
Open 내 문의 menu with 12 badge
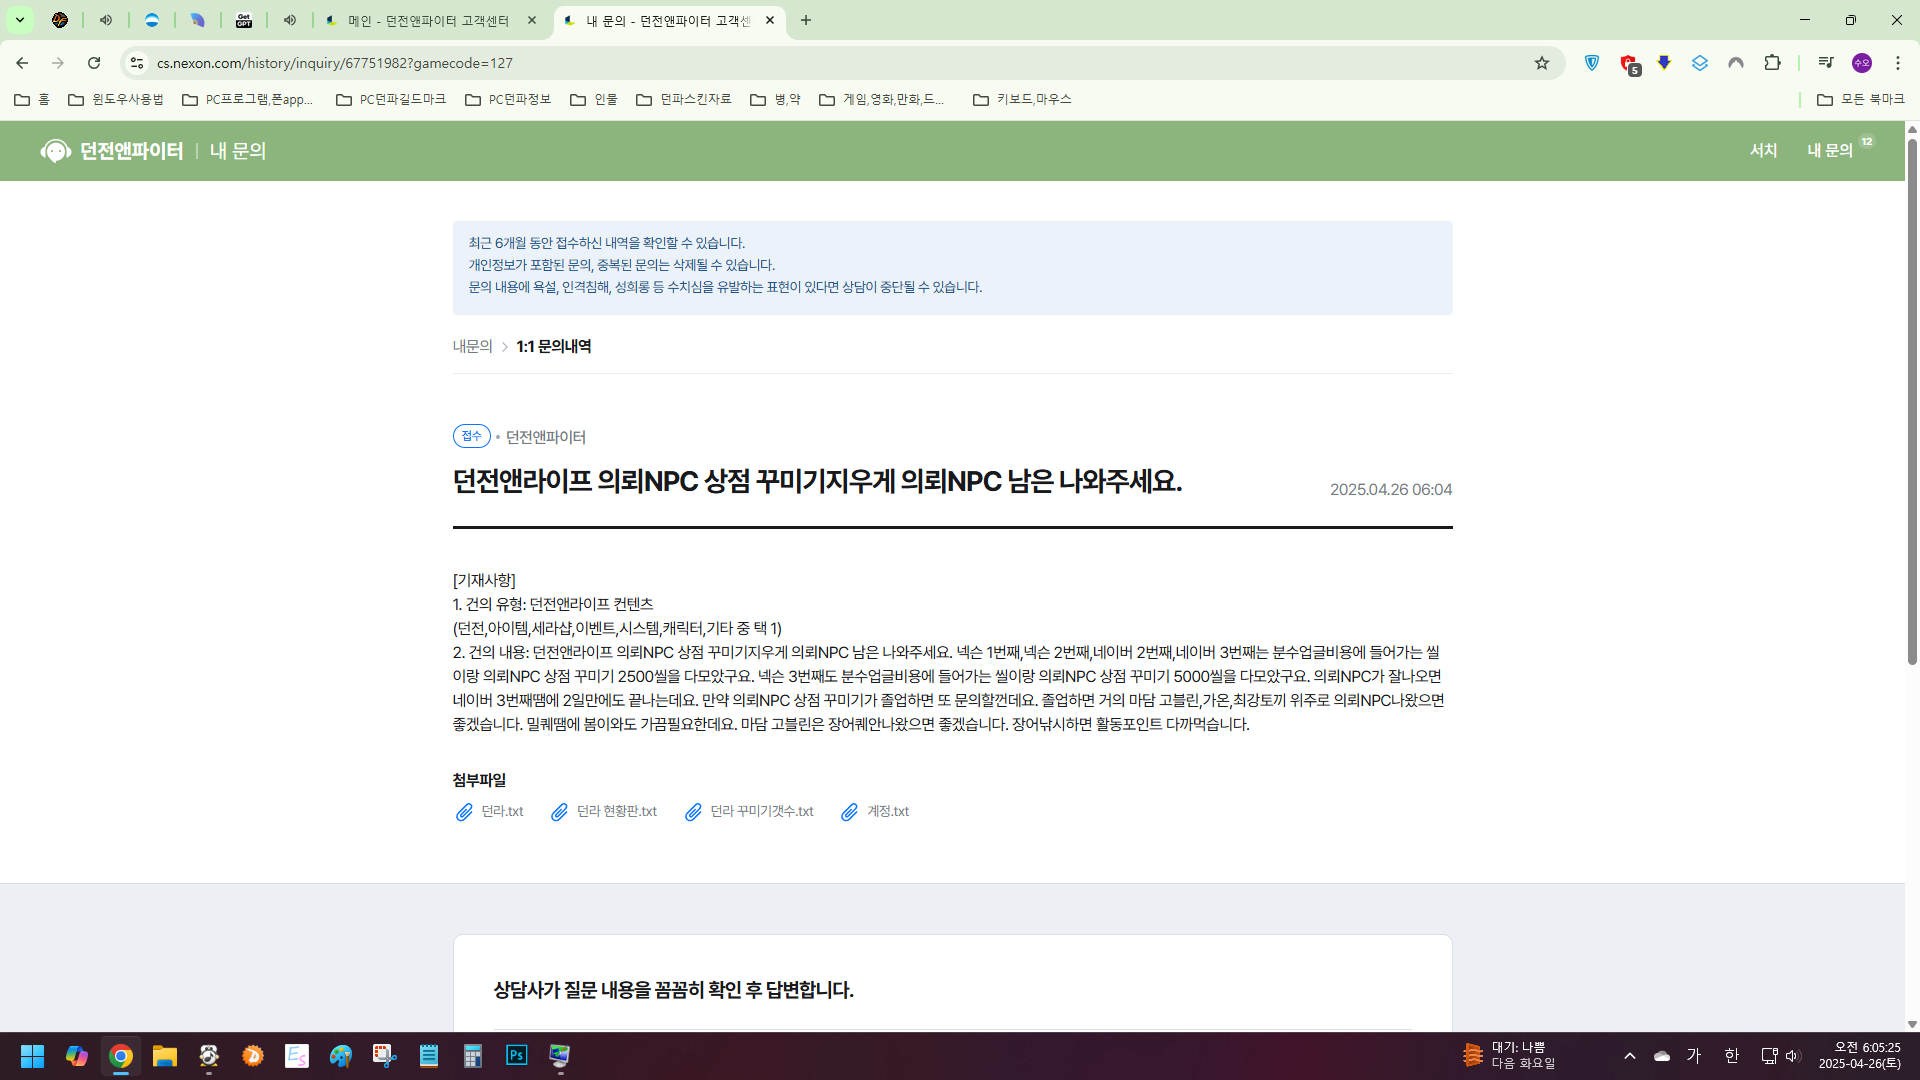(x=1829, y=150)
